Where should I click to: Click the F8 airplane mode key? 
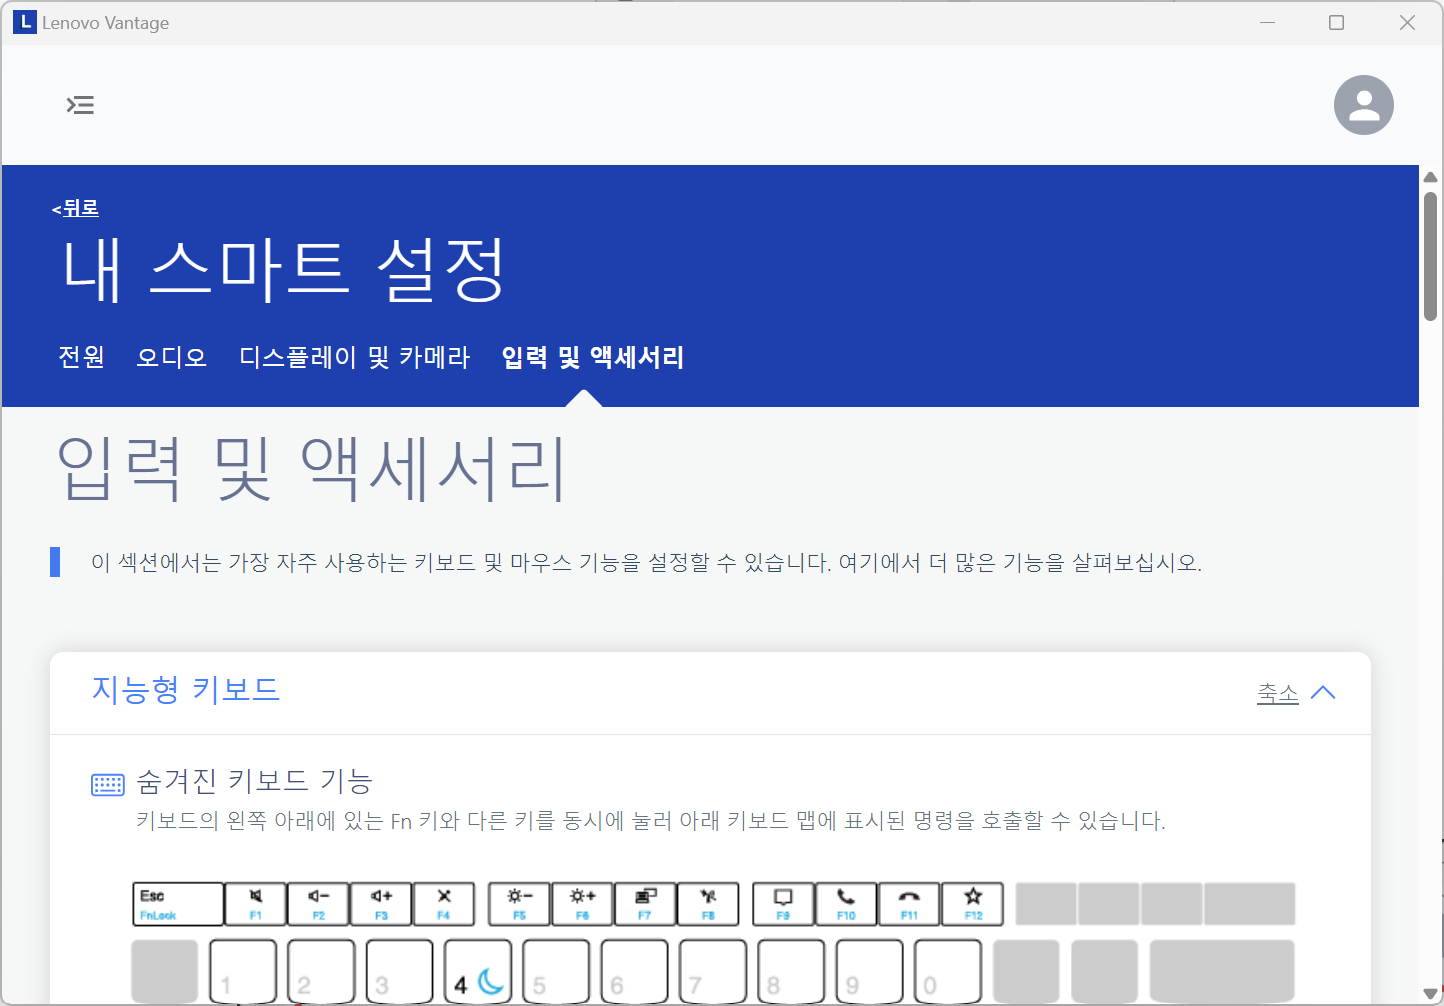(x=708, y=904)
